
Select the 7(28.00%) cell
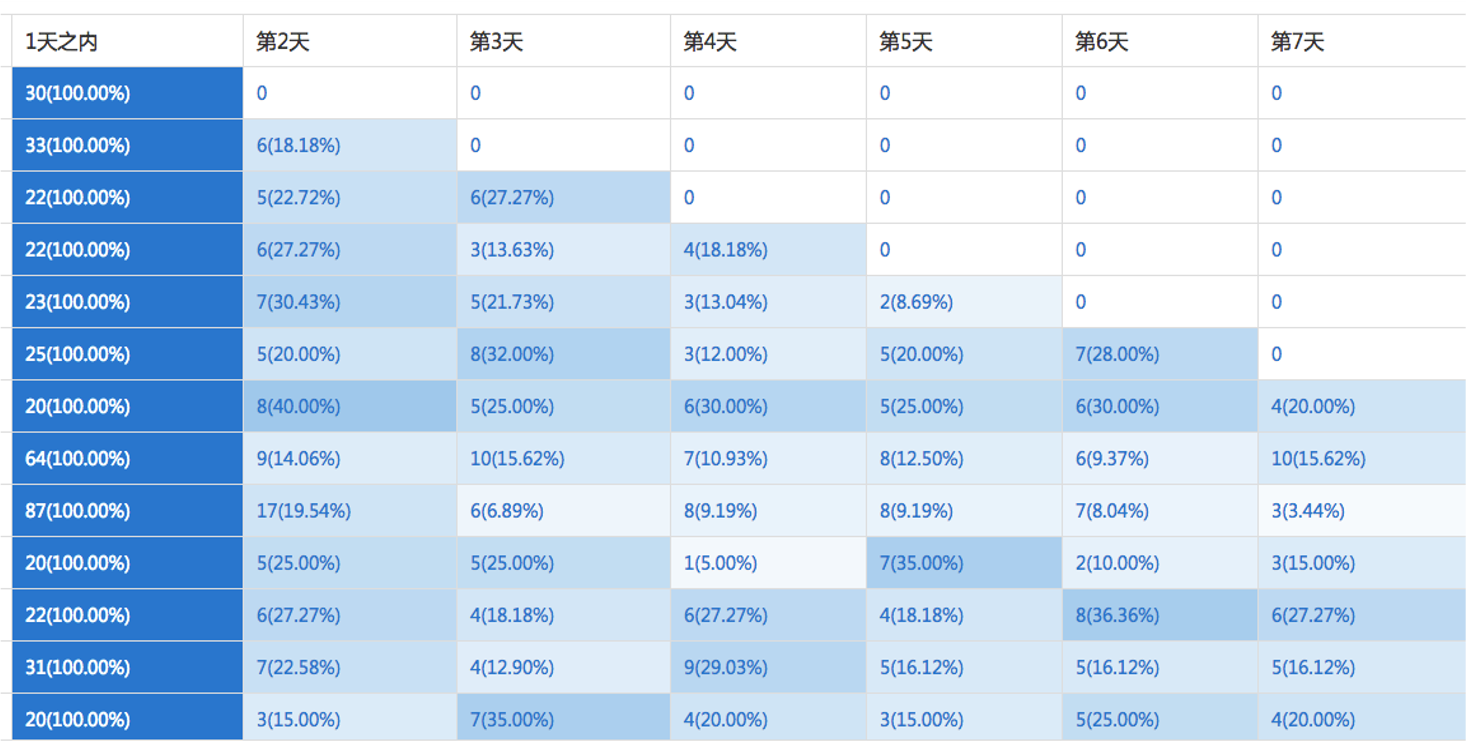pyautogui.click(x=1117, y=355)
